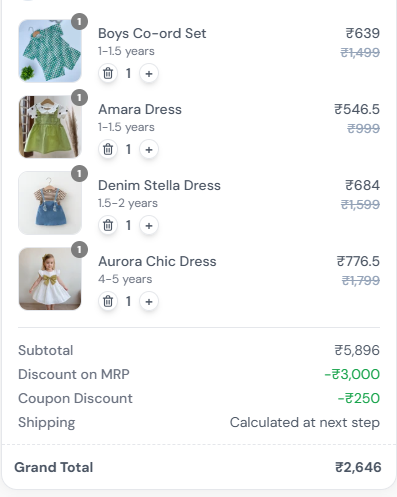Open Boys Co-ord Set product thumbnail
Viewport: 397px width, 497px height.
click(50, 51)
